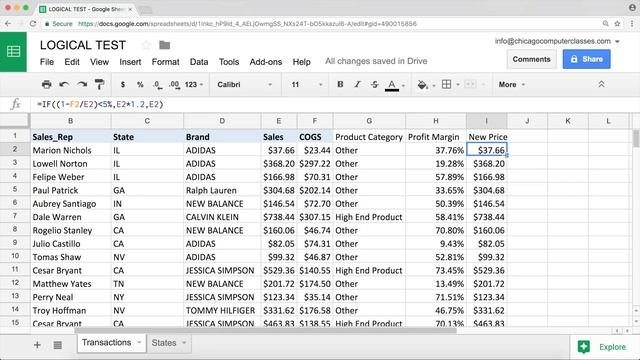Screen dimensions: 640x360
Task: Open the Calibri font dropdown
Action: tap(244, 84)
